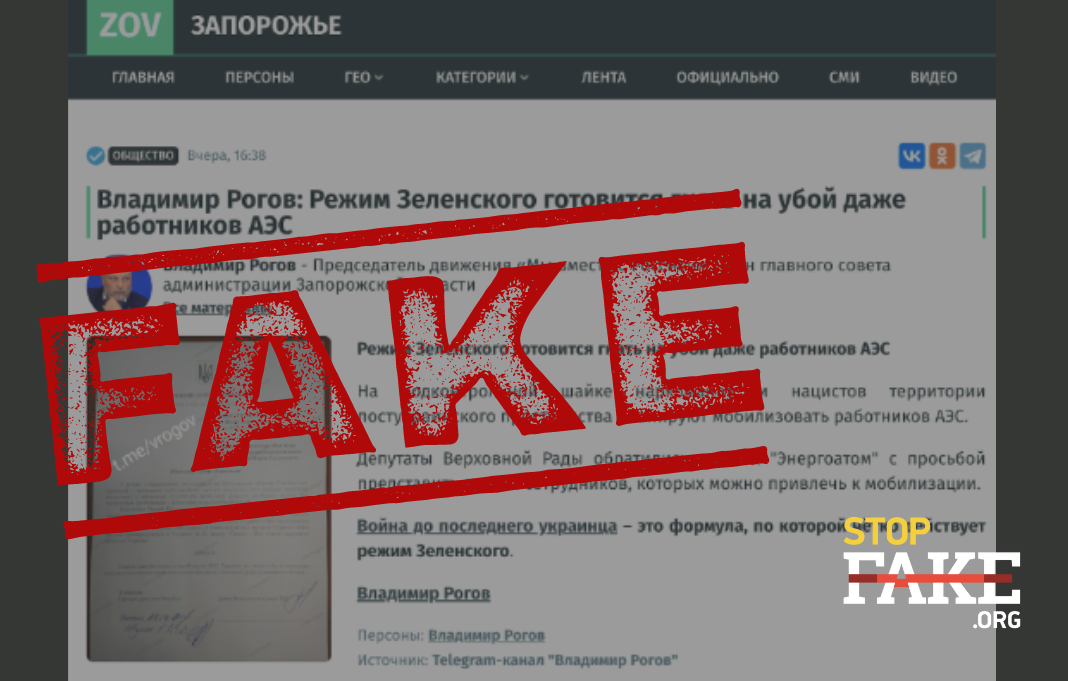Screen dimensions: 1068x681
Task: Expand the ГЕО dropdown menu
Action: 363,78
